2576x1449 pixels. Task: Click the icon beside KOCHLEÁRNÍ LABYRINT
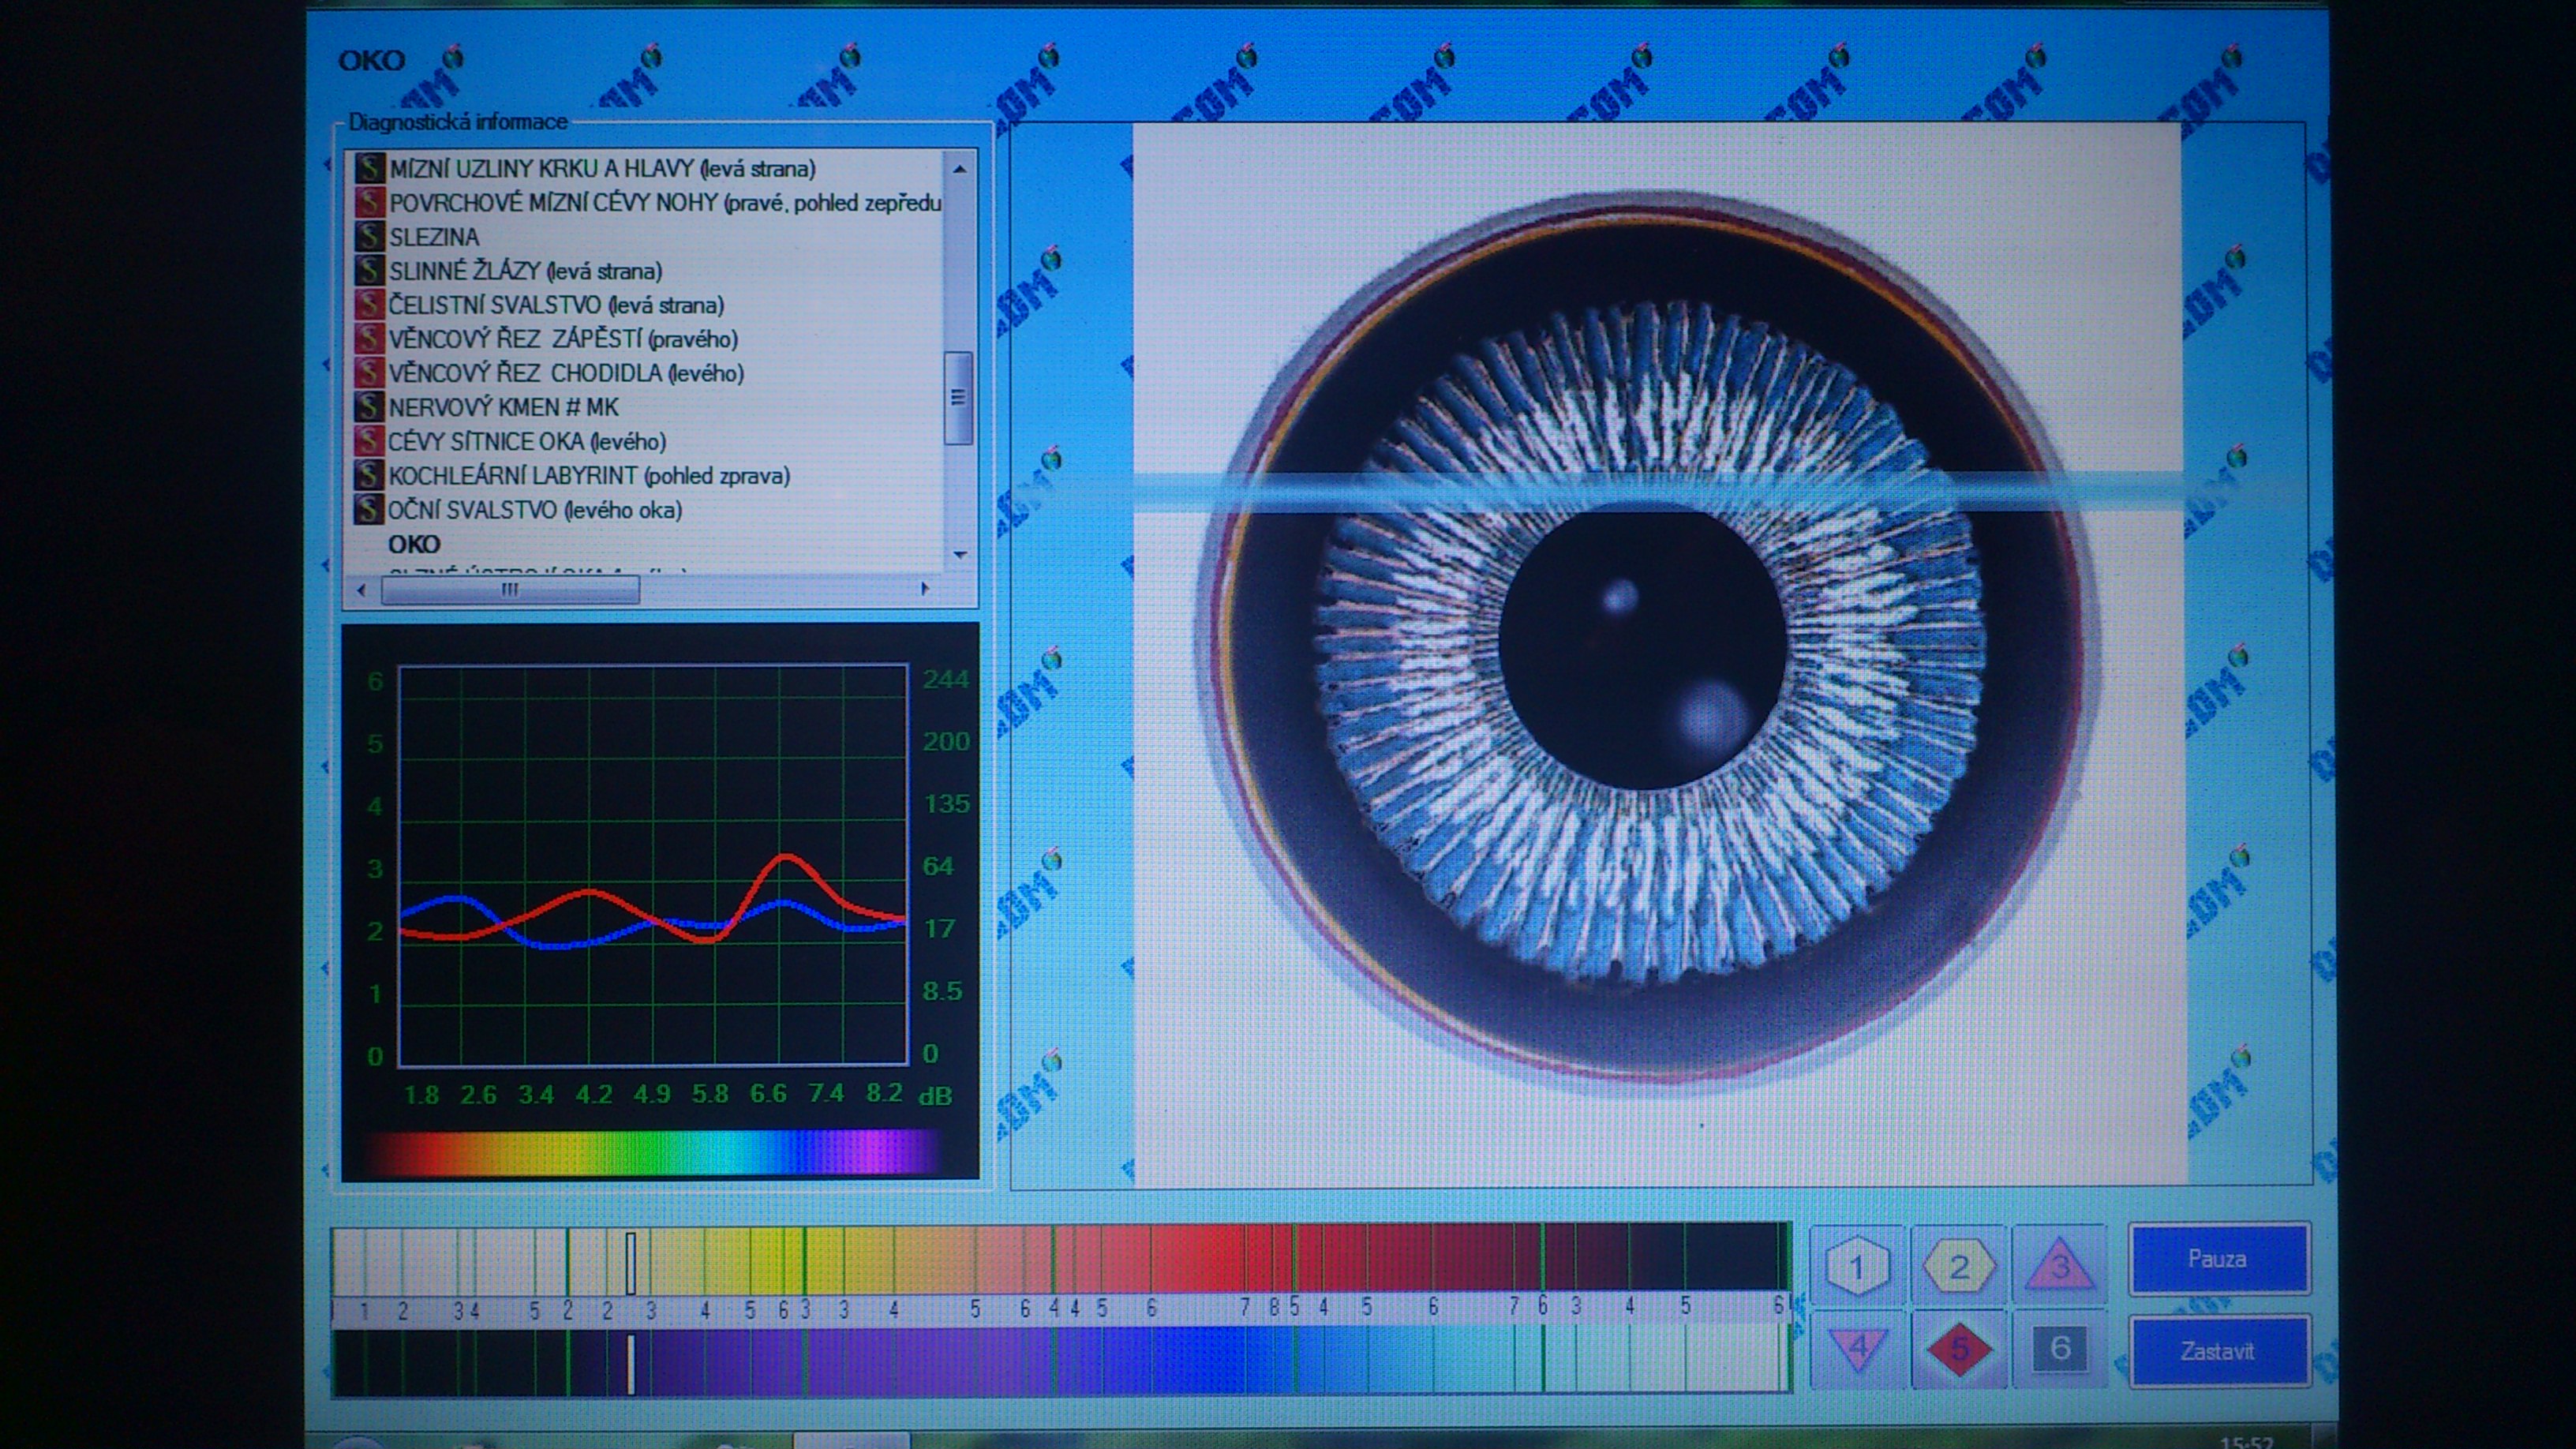[x=369, y=475]
